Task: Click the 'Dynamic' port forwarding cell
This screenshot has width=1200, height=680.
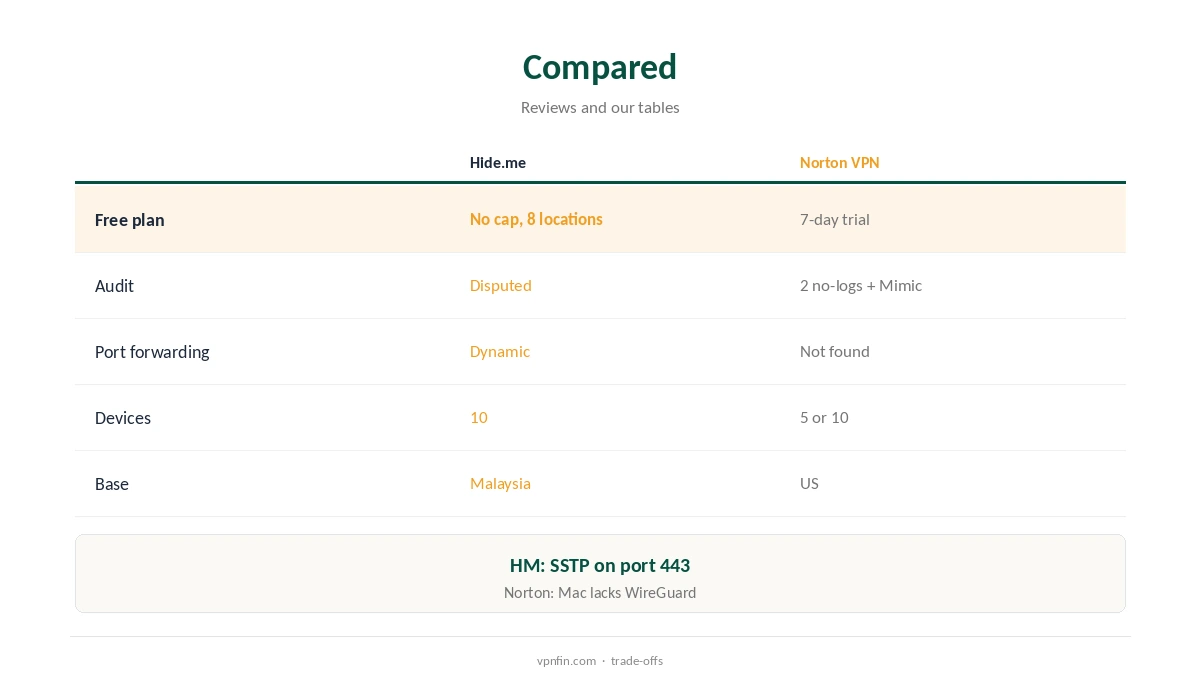Action: click(x=500, y=351)
